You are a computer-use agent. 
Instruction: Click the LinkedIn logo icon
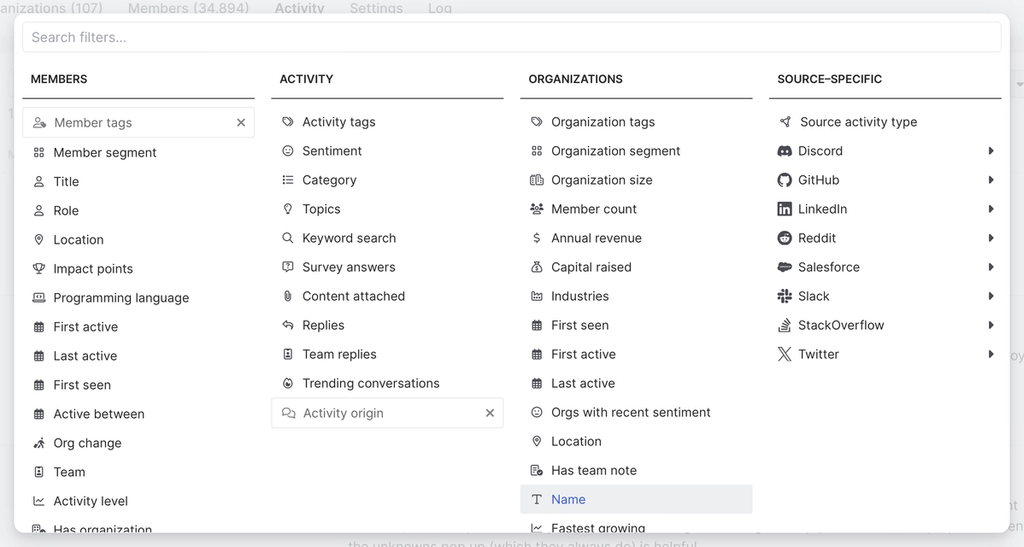[x=785, y=209]
